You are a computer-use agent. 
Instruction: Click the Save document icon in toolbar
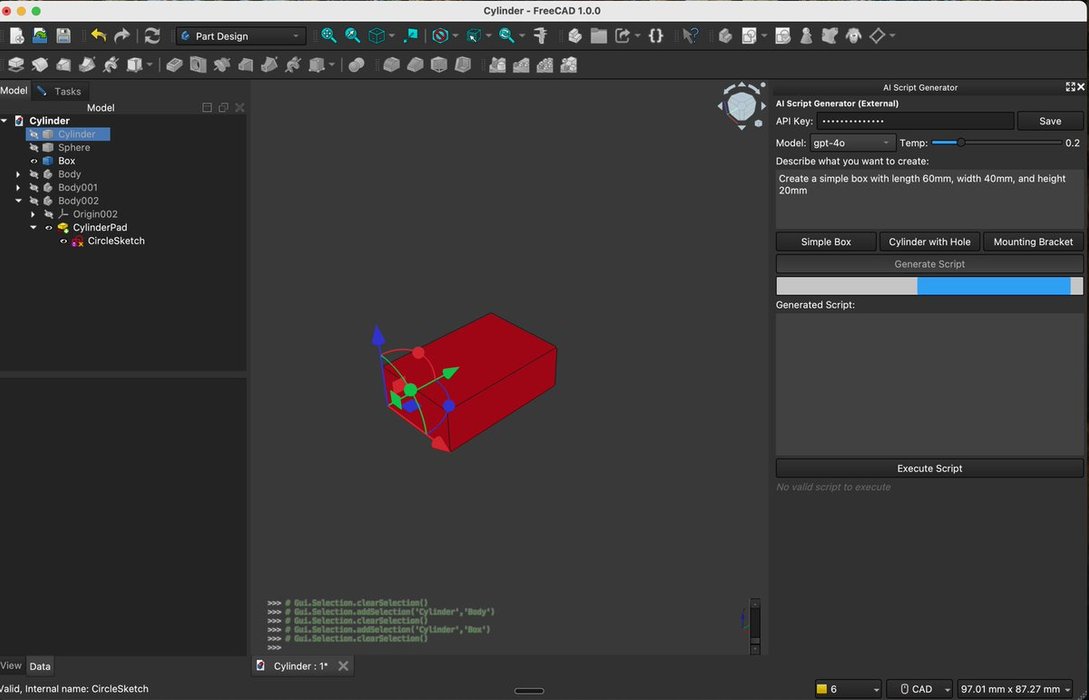pyautogui.click(x=63, y=36)
